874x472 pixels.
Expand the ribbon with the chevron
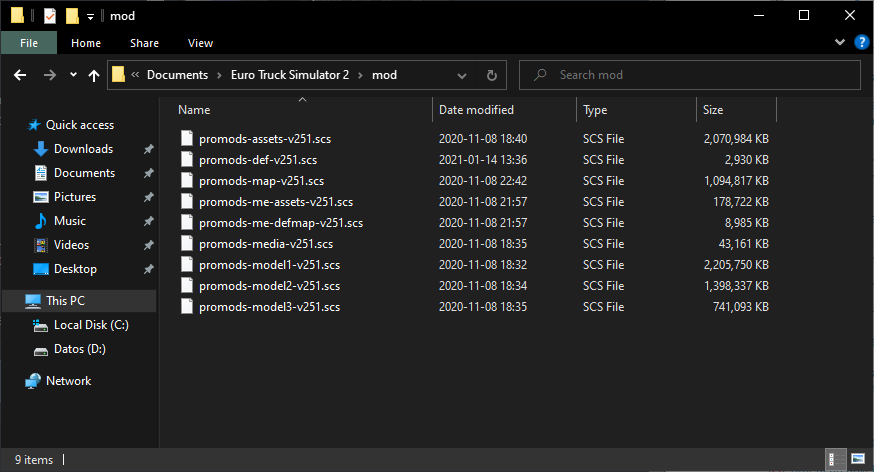click(x=840, y=43)
